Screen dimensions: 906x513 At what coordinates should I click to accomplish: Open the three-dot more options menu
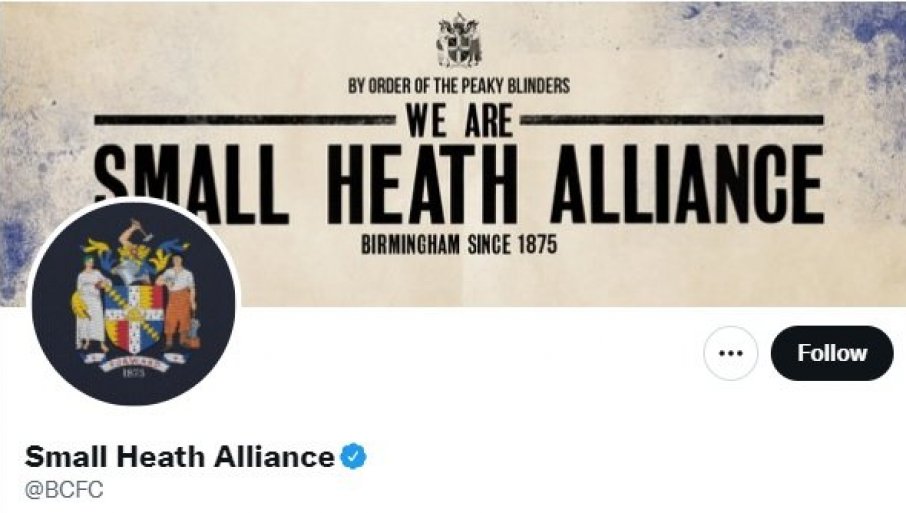click(731, 353)
